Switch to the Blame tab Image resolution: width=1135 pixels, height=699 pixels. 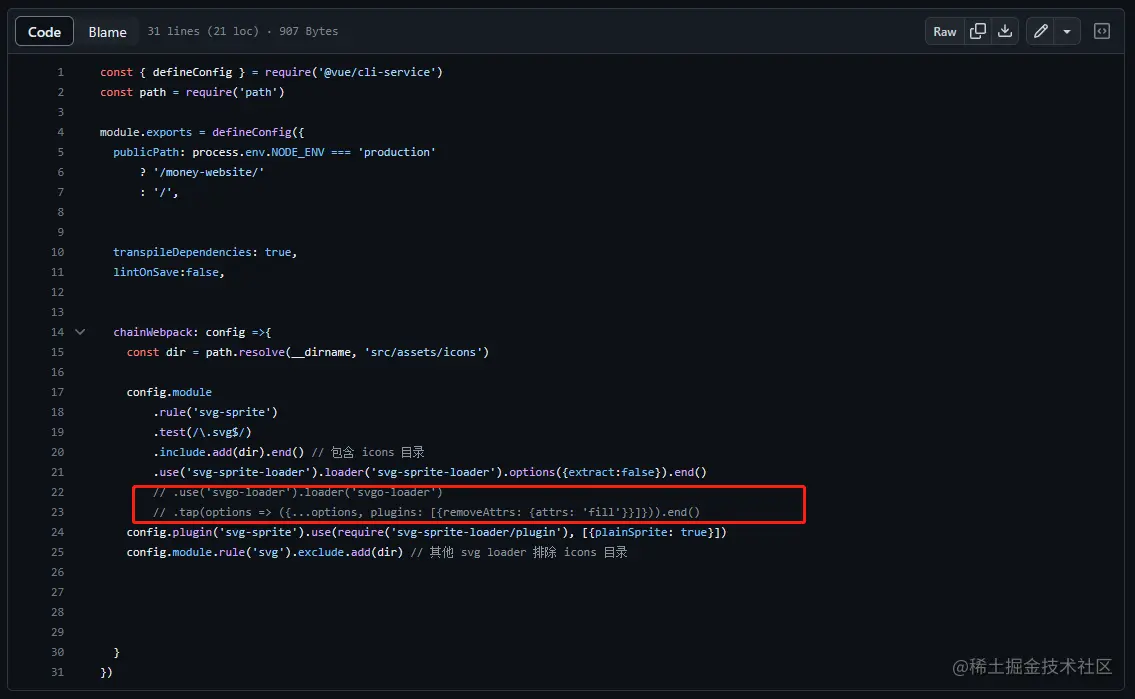[107, 32]
